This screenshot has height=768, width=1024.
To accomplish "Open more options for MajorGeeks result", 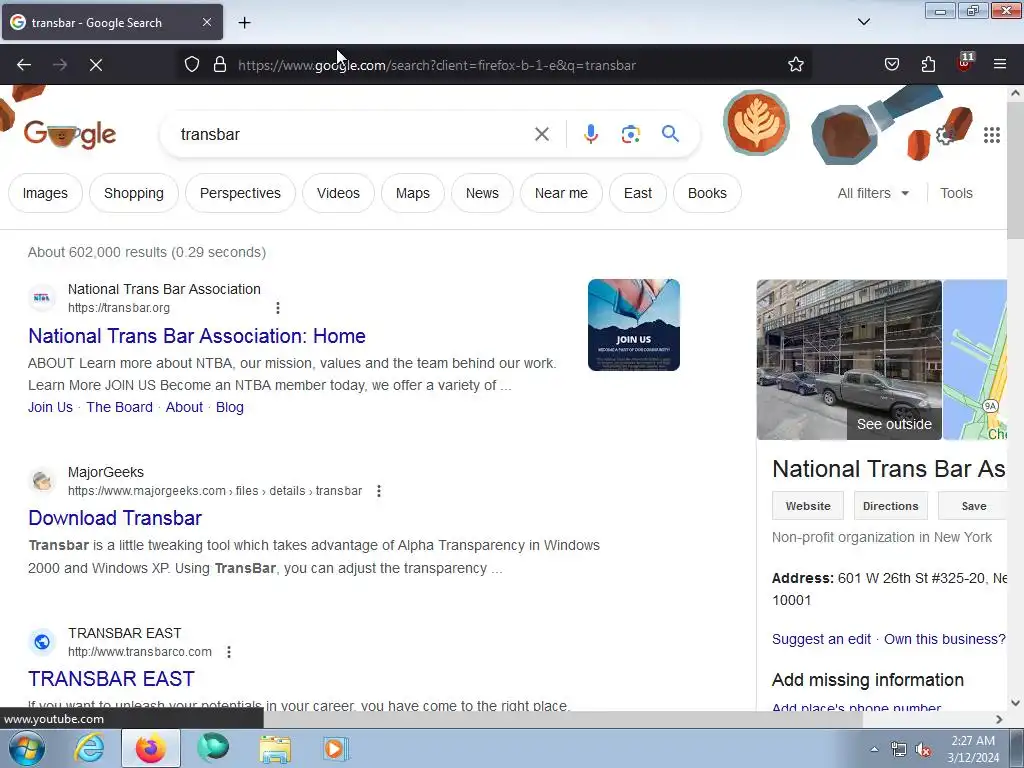I will tap(379, 490).
